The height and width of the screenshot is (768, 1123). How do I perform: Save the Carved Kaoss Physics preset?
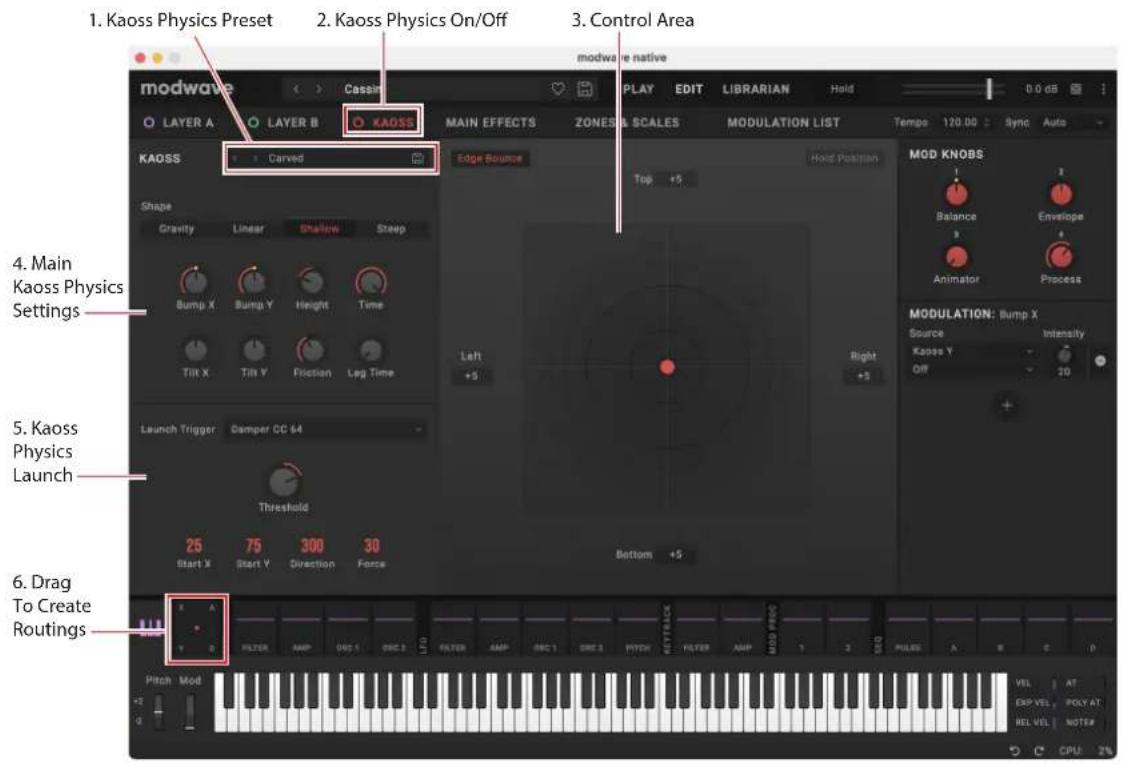pyautogui.click(x=418, y=158)
